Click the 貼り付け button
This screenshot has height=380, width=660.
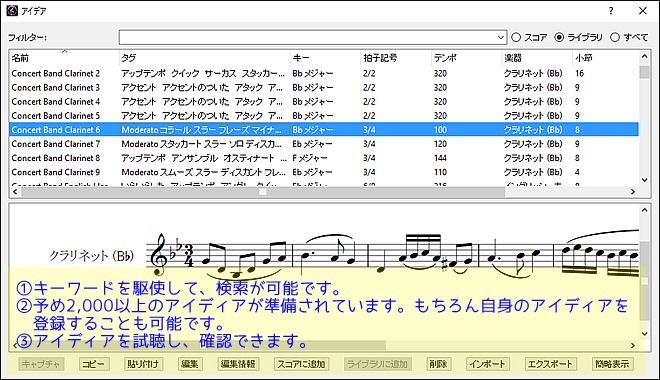pyautogui.click(x=144, y=364)
